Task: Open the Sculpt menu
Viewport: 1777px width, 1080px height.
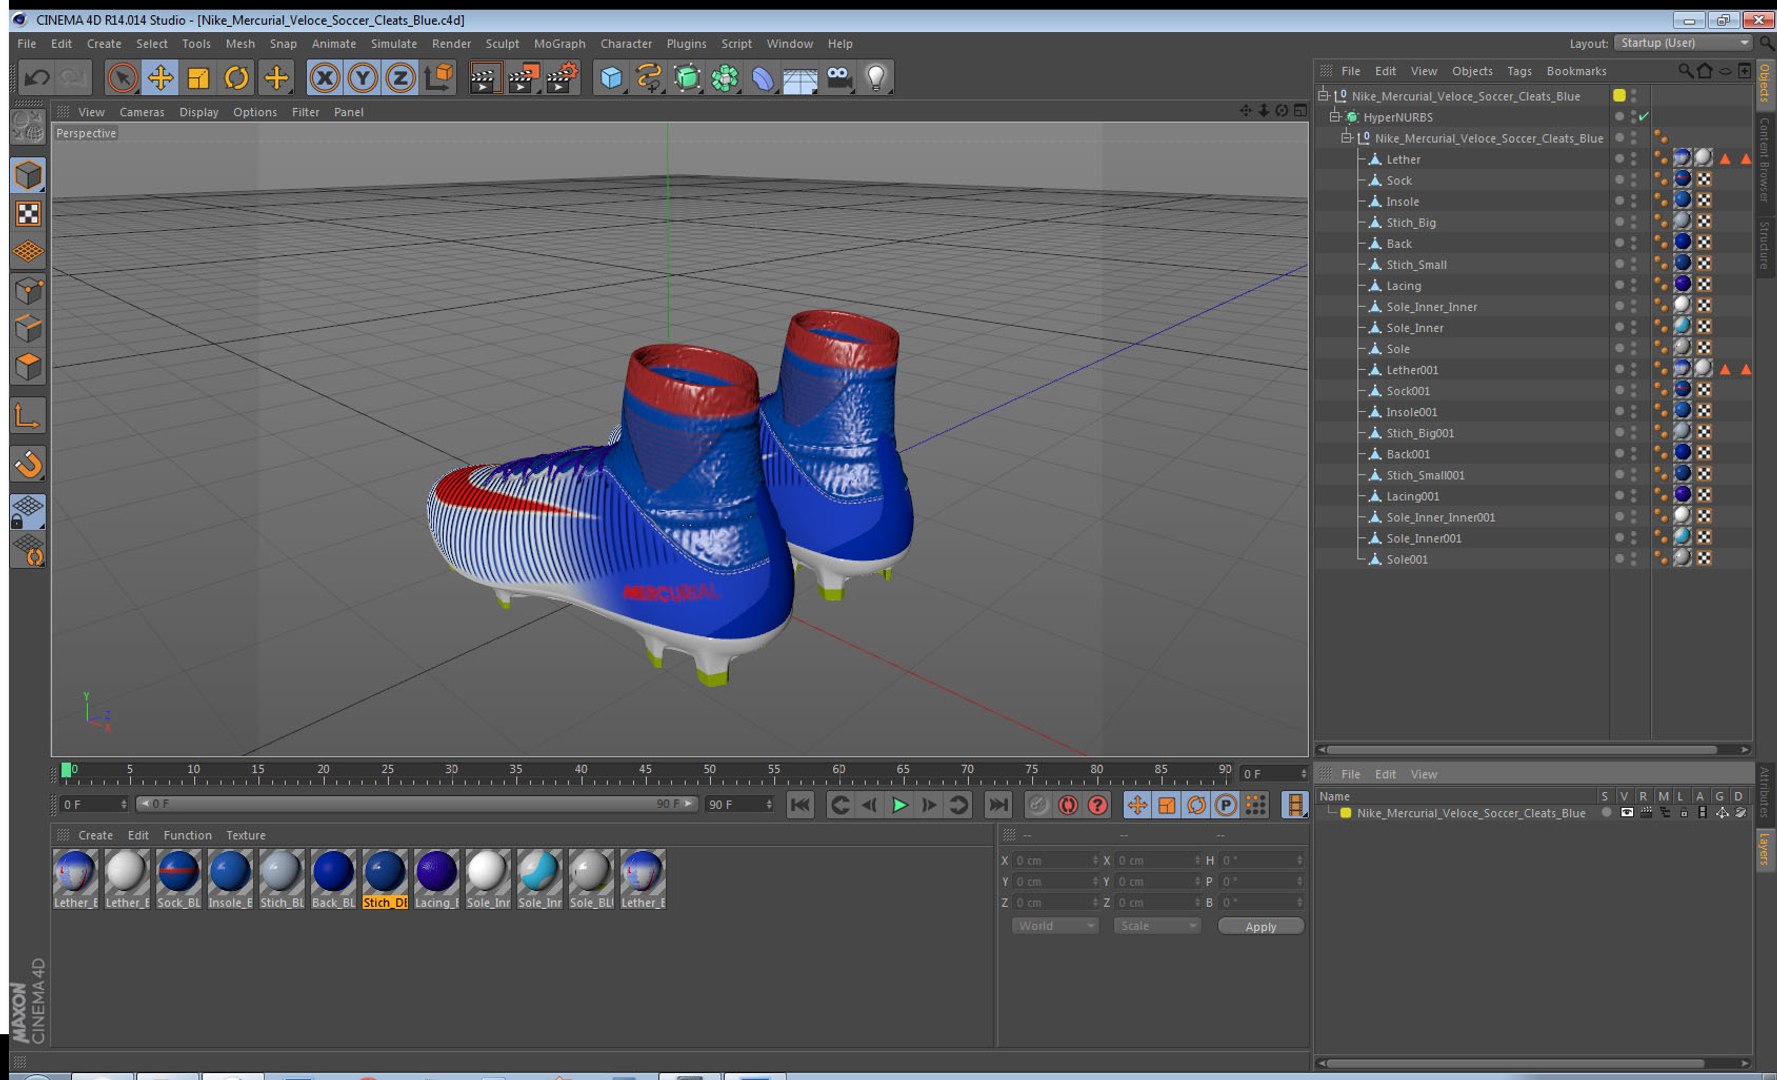Action: pos(502,44)
